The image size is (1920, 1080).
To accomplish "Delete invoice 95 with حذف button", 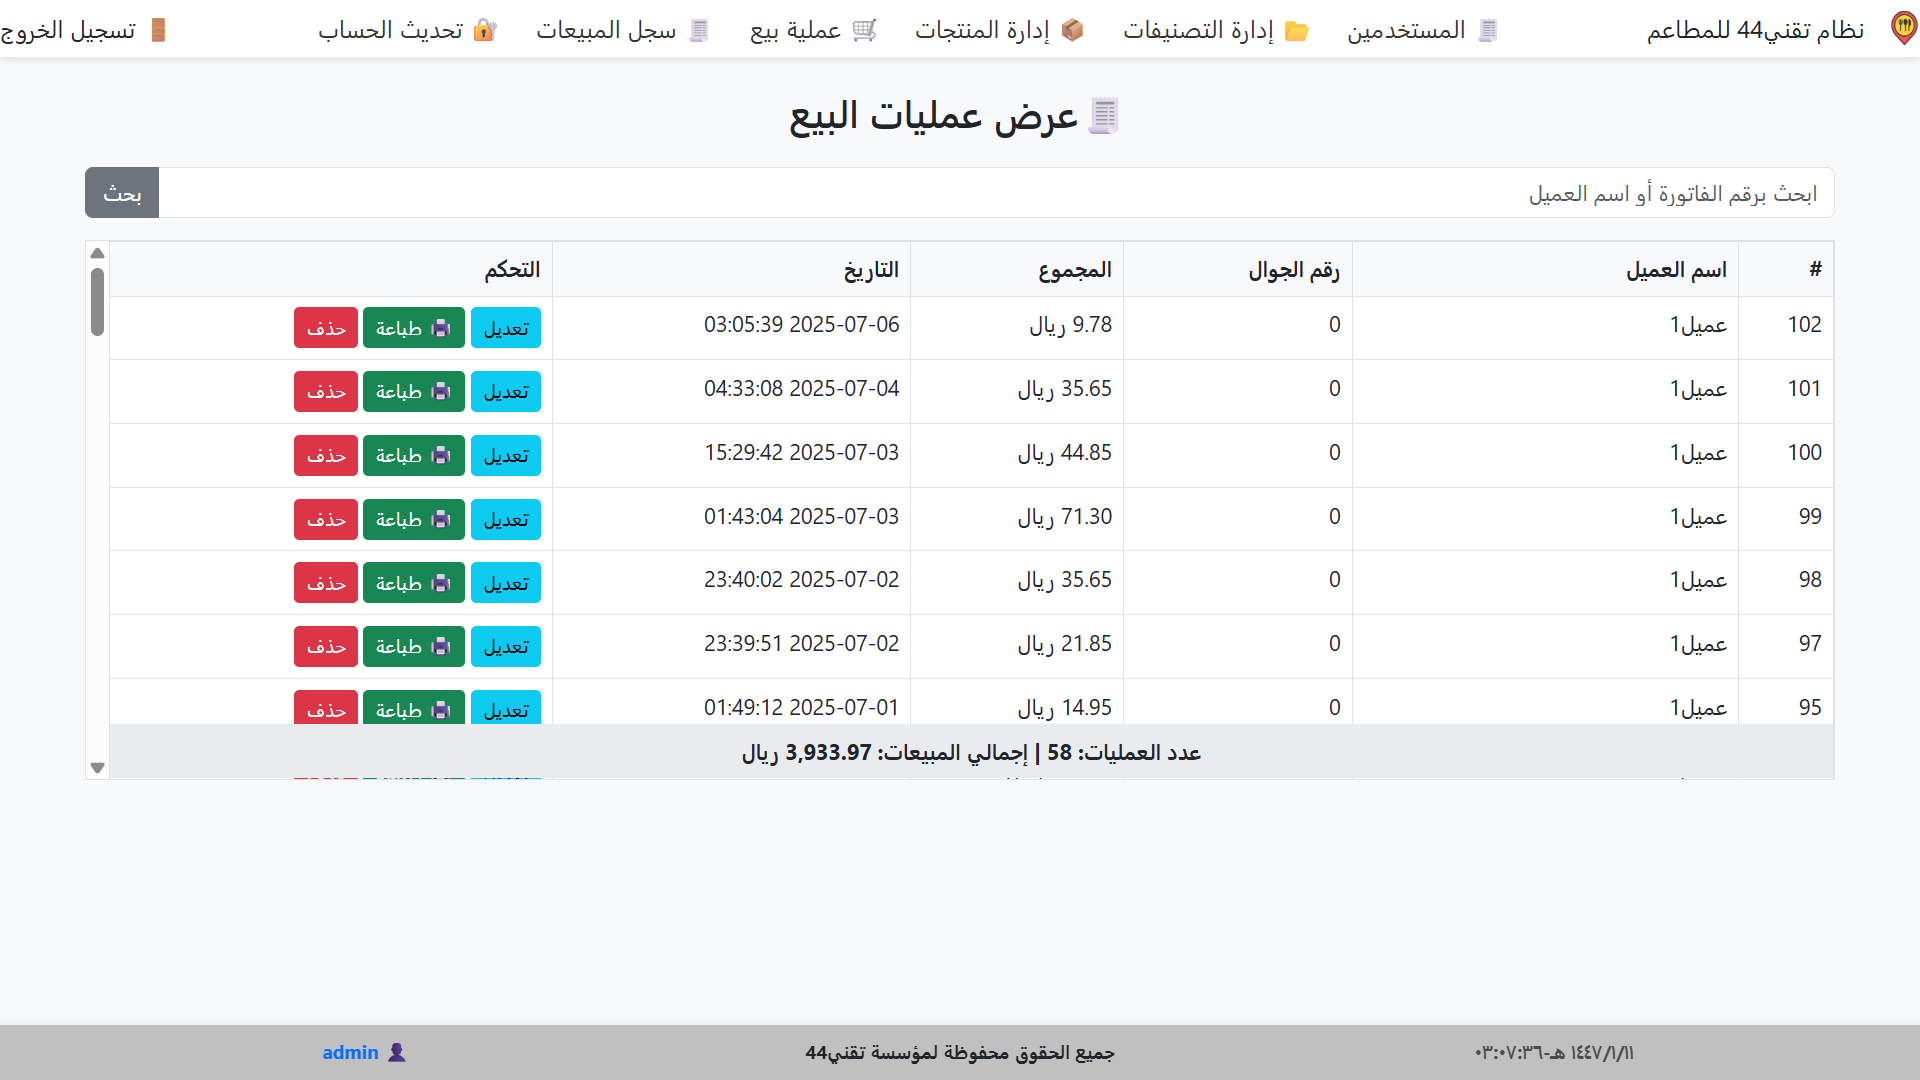I will 326,708.
